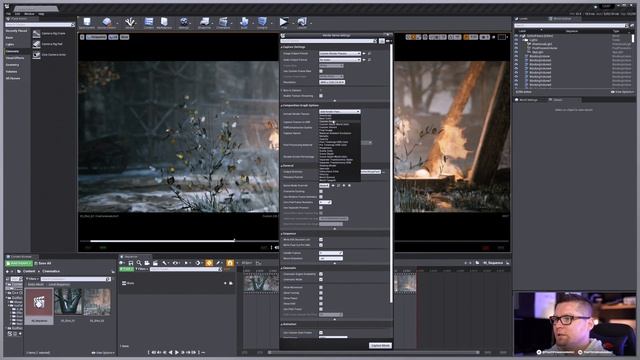The width and height of the screenshot is (640, 360).
Task: Toggle Cinematic Engine Scalability checkbox
Action: coord(321,274)
